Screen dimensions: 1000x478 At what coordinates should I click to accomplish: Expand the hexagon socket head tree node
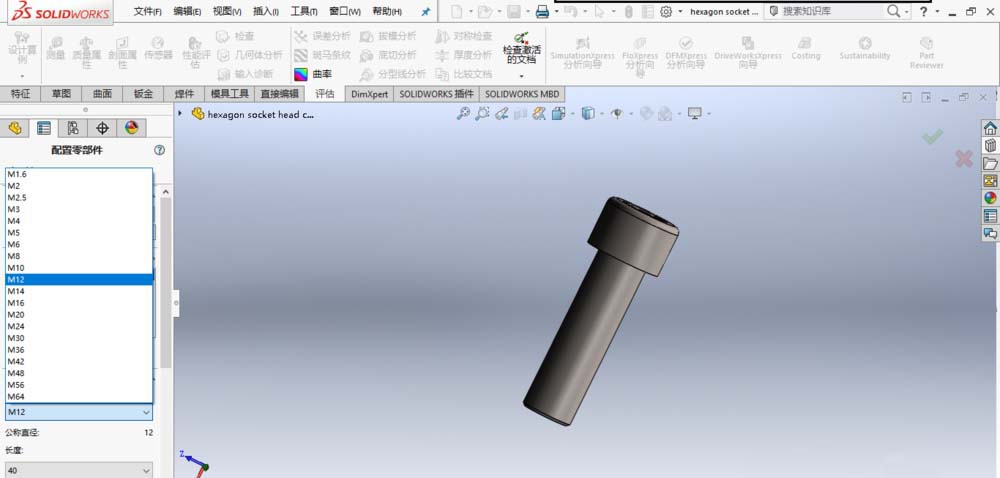(180, 114)
